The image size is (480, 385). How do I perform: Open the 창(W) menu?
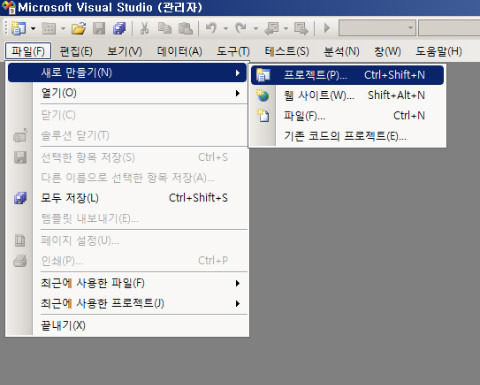pos(387,51)
